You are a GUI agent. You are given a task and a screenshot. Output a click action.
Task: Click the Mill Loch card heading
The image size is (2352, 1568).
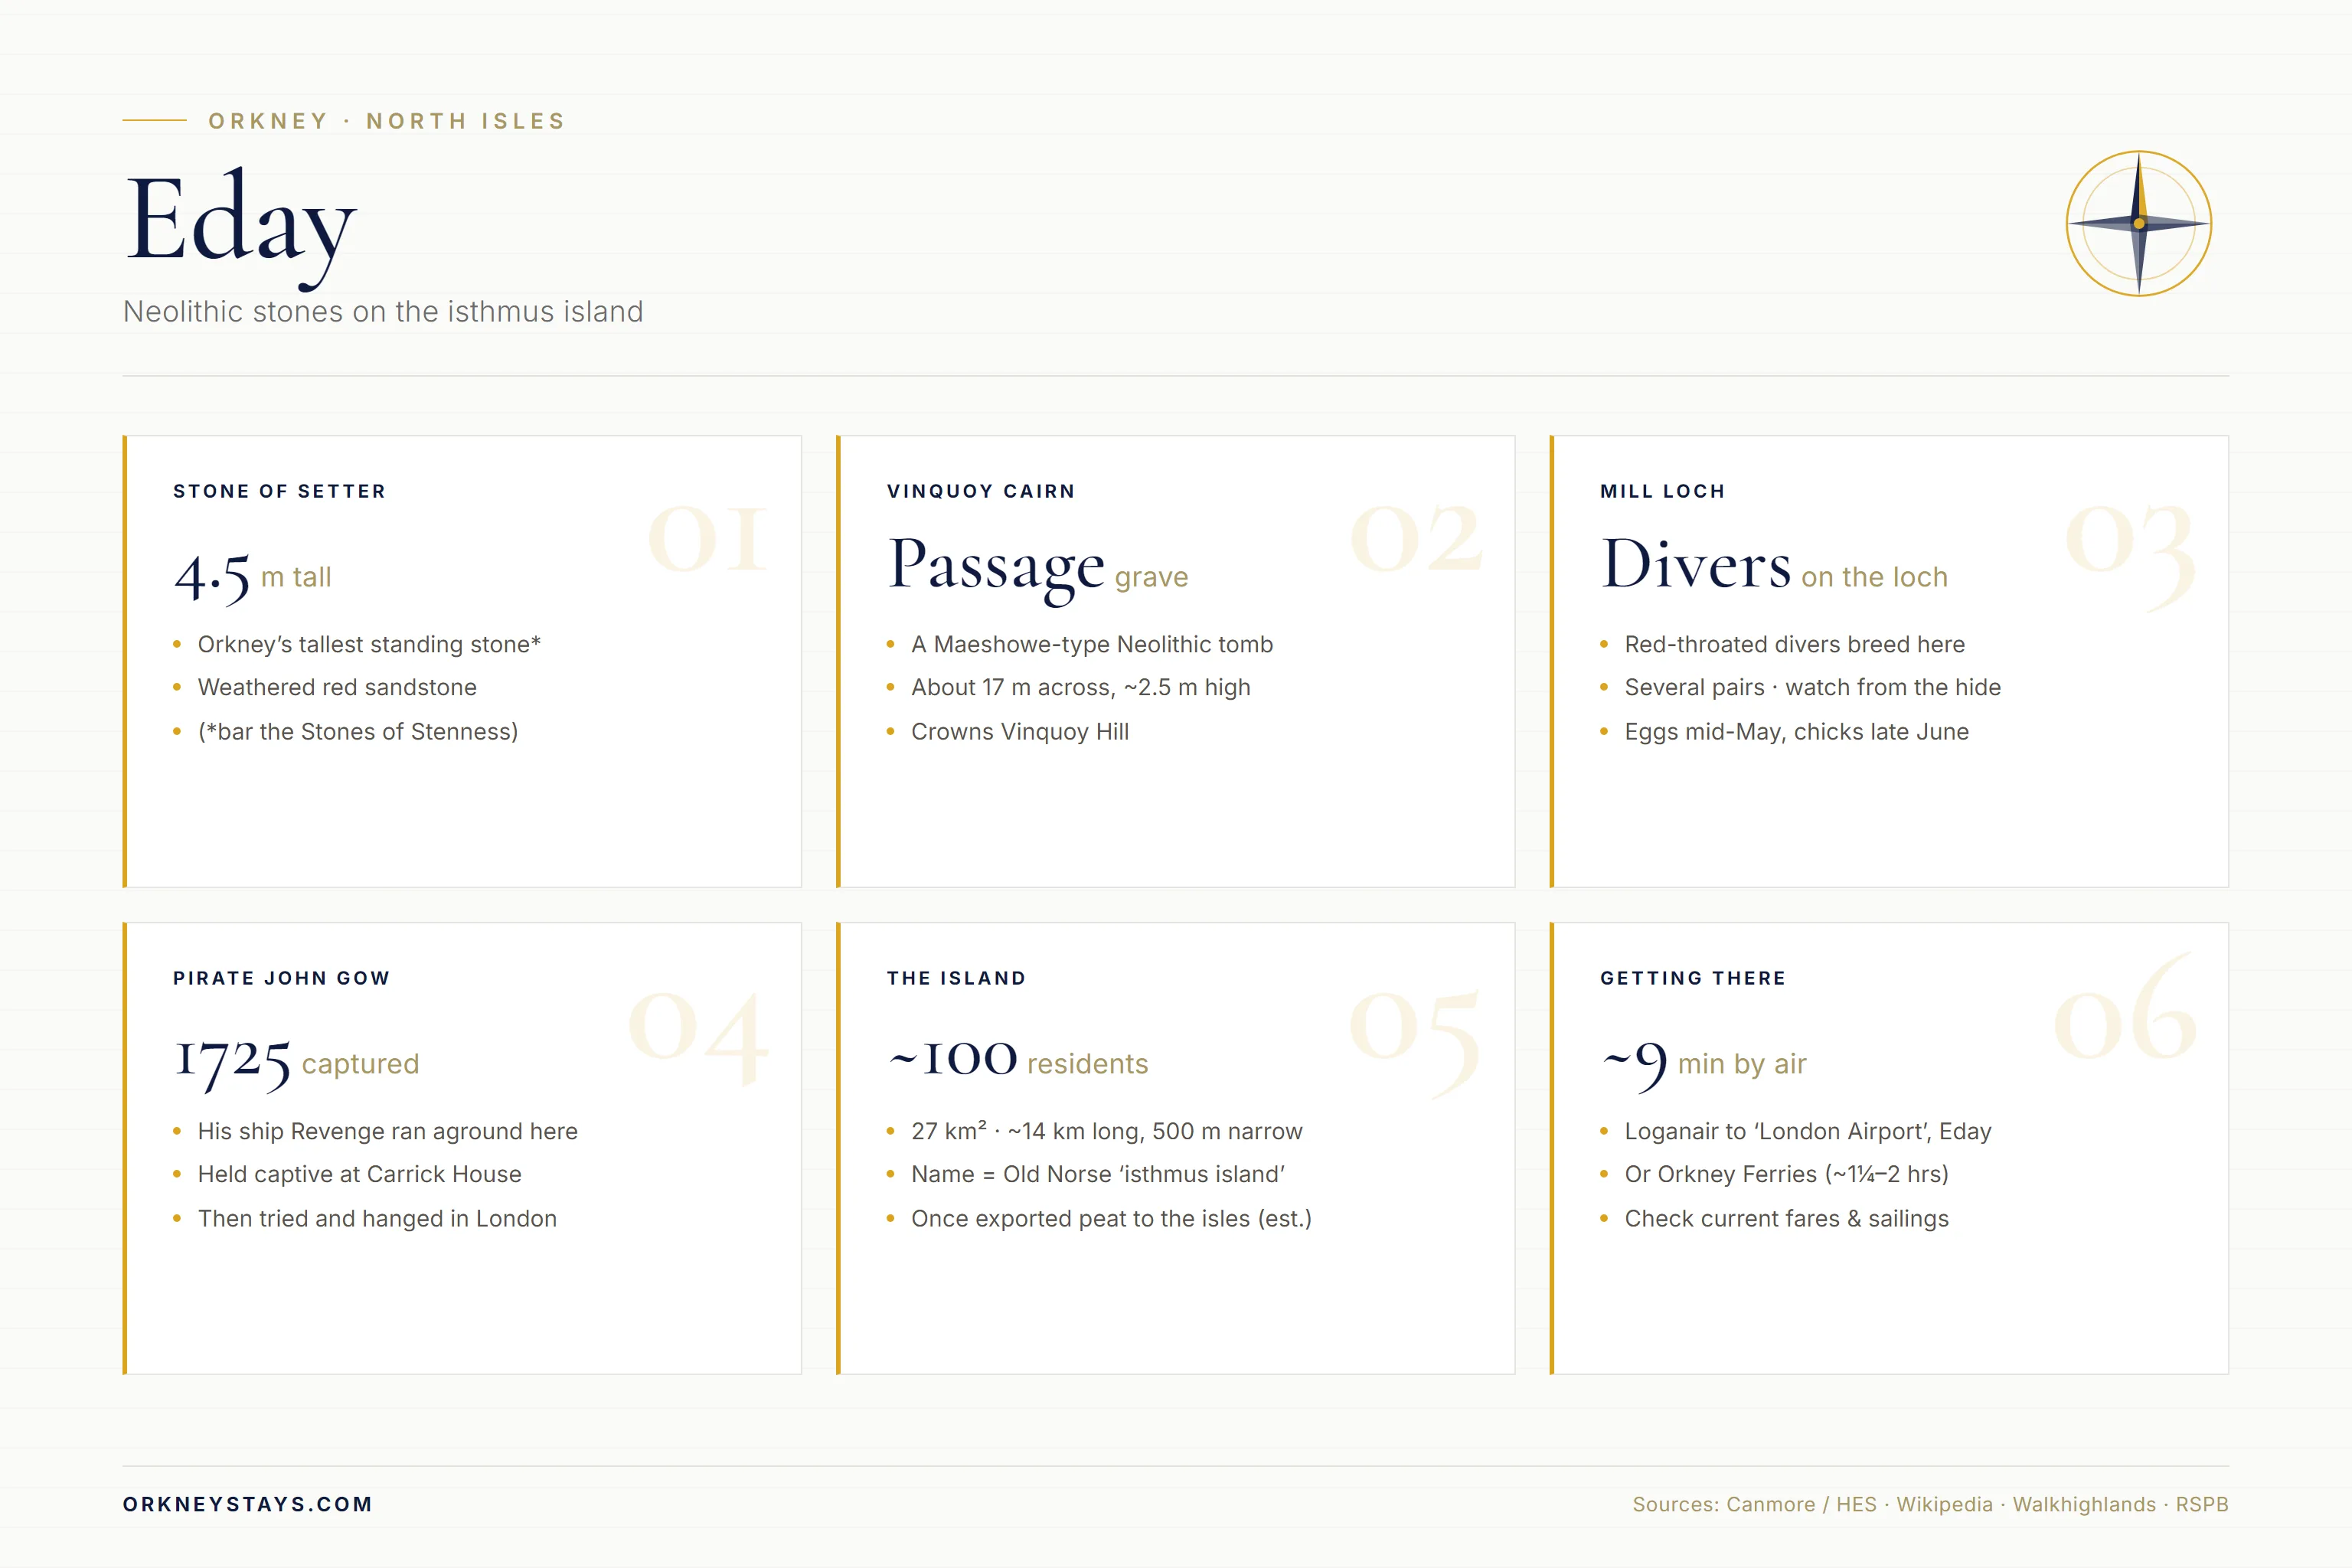click(x=1663, y=491)
